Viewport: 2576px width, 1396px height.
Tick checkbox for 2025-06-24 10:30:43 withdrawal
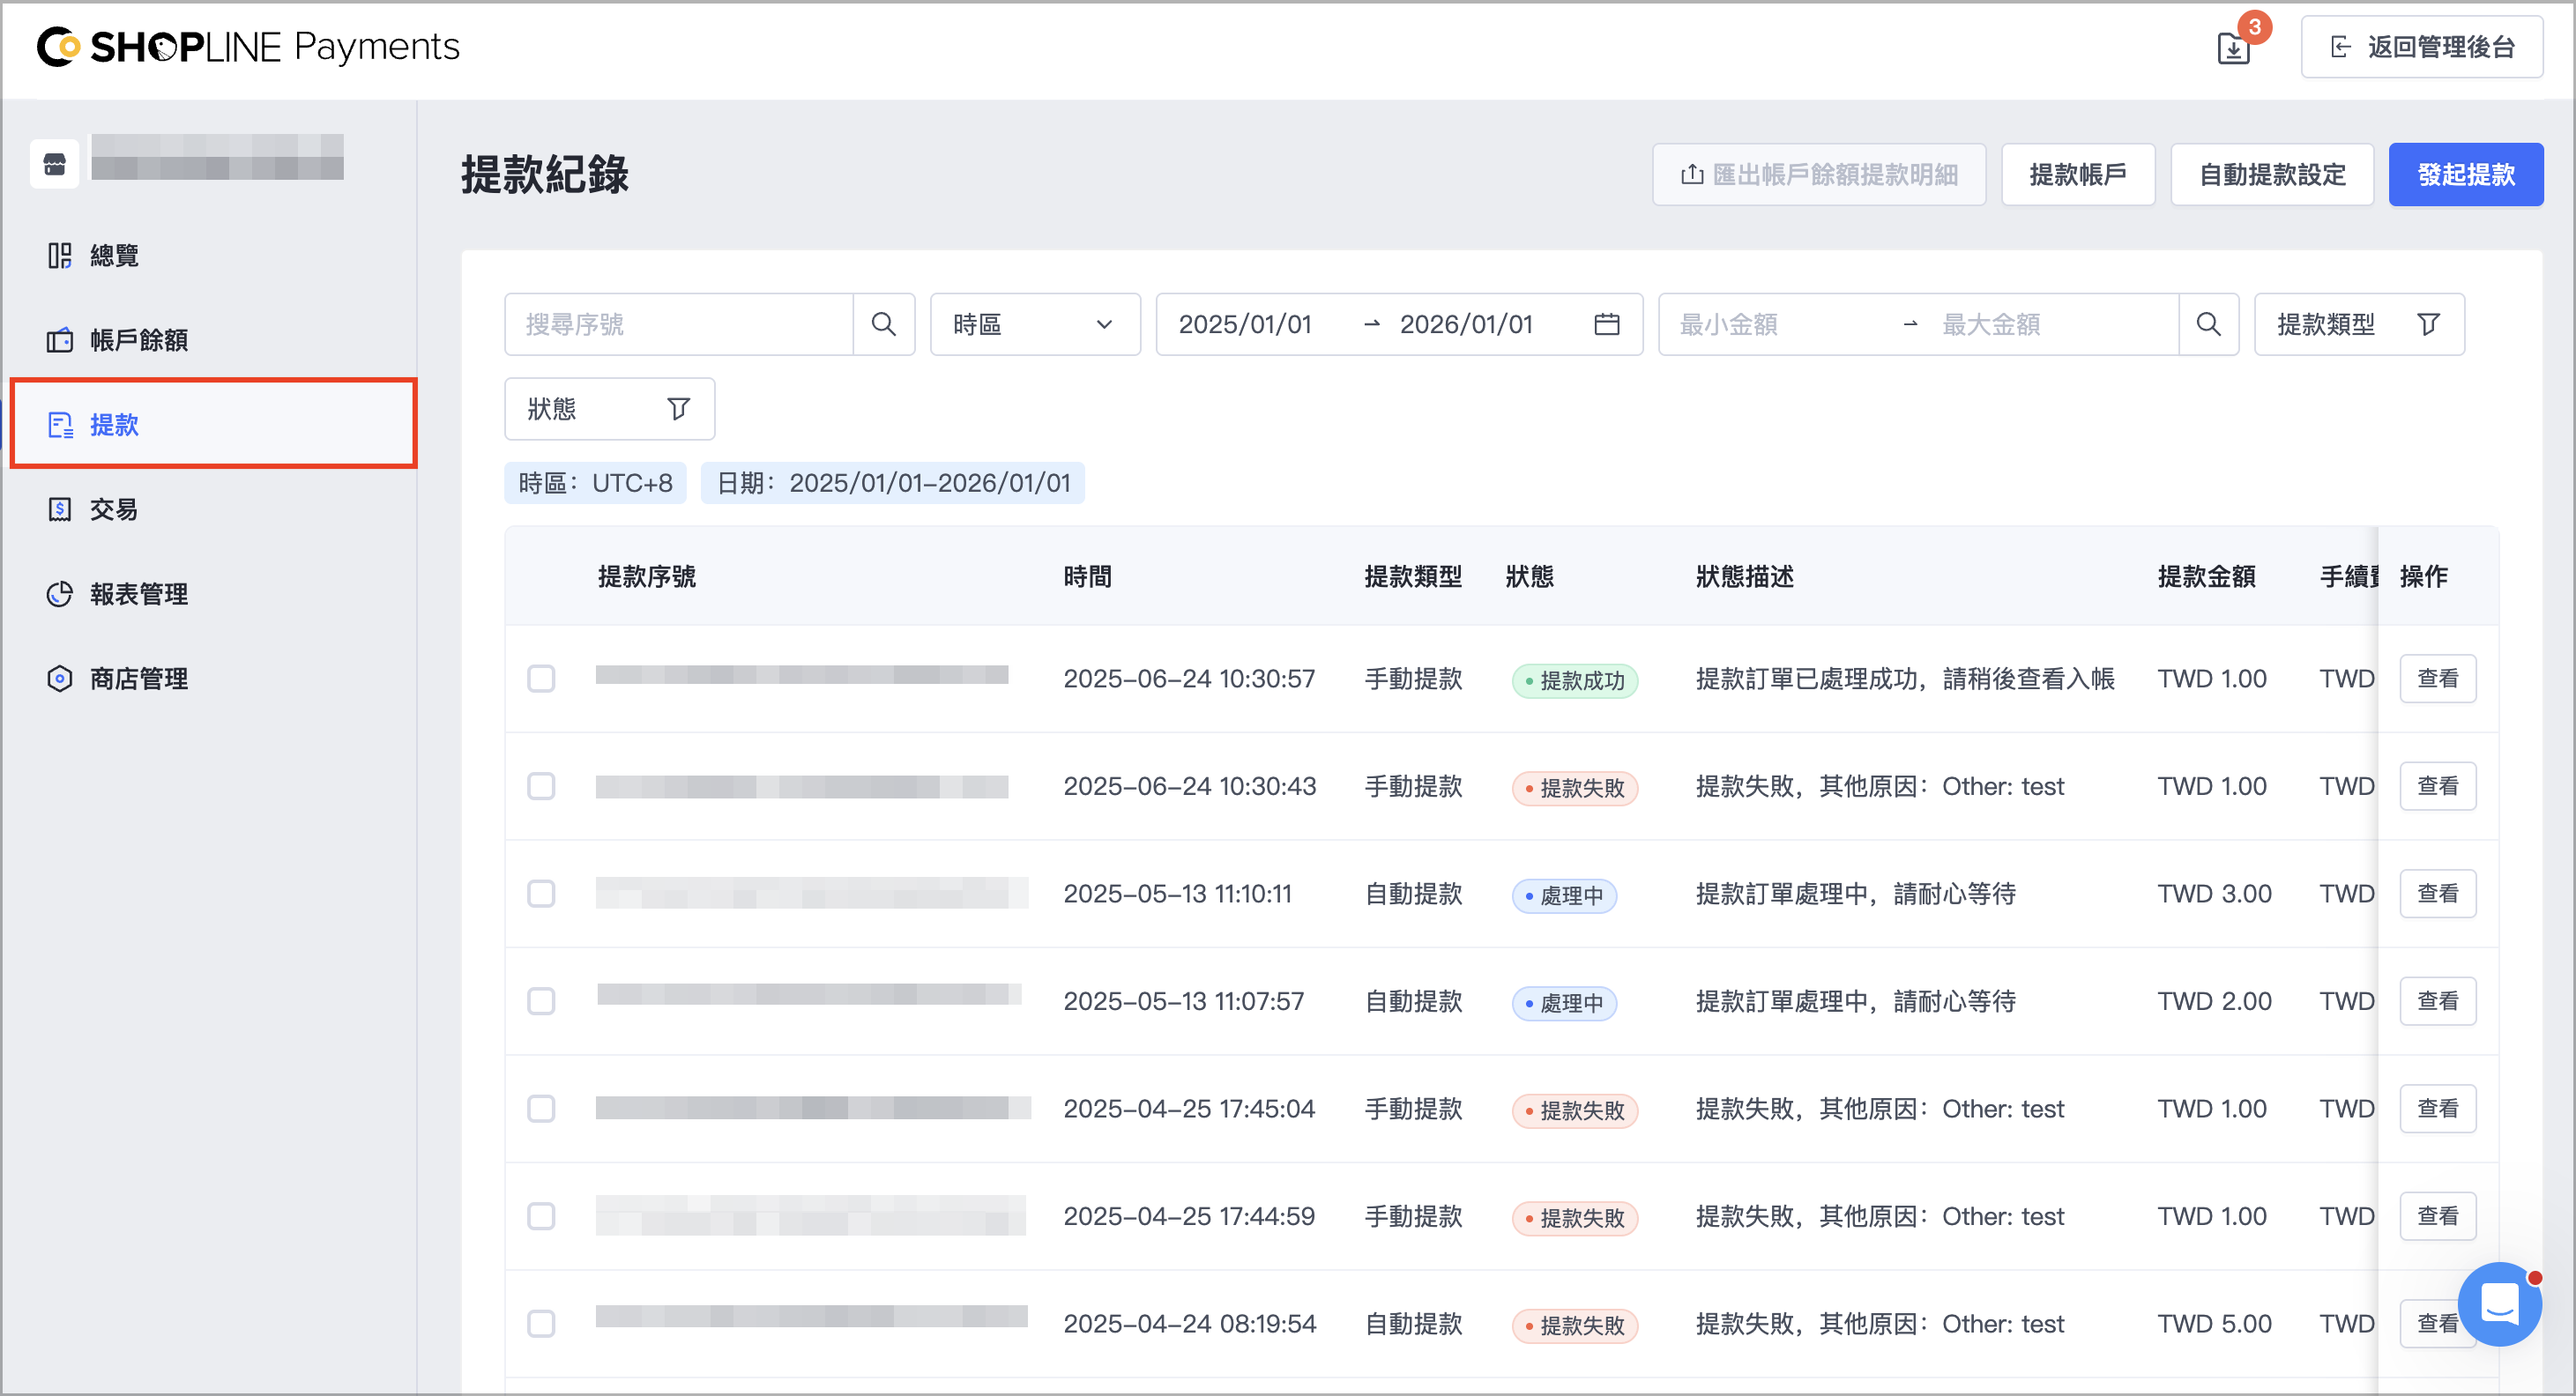point(541,786)
